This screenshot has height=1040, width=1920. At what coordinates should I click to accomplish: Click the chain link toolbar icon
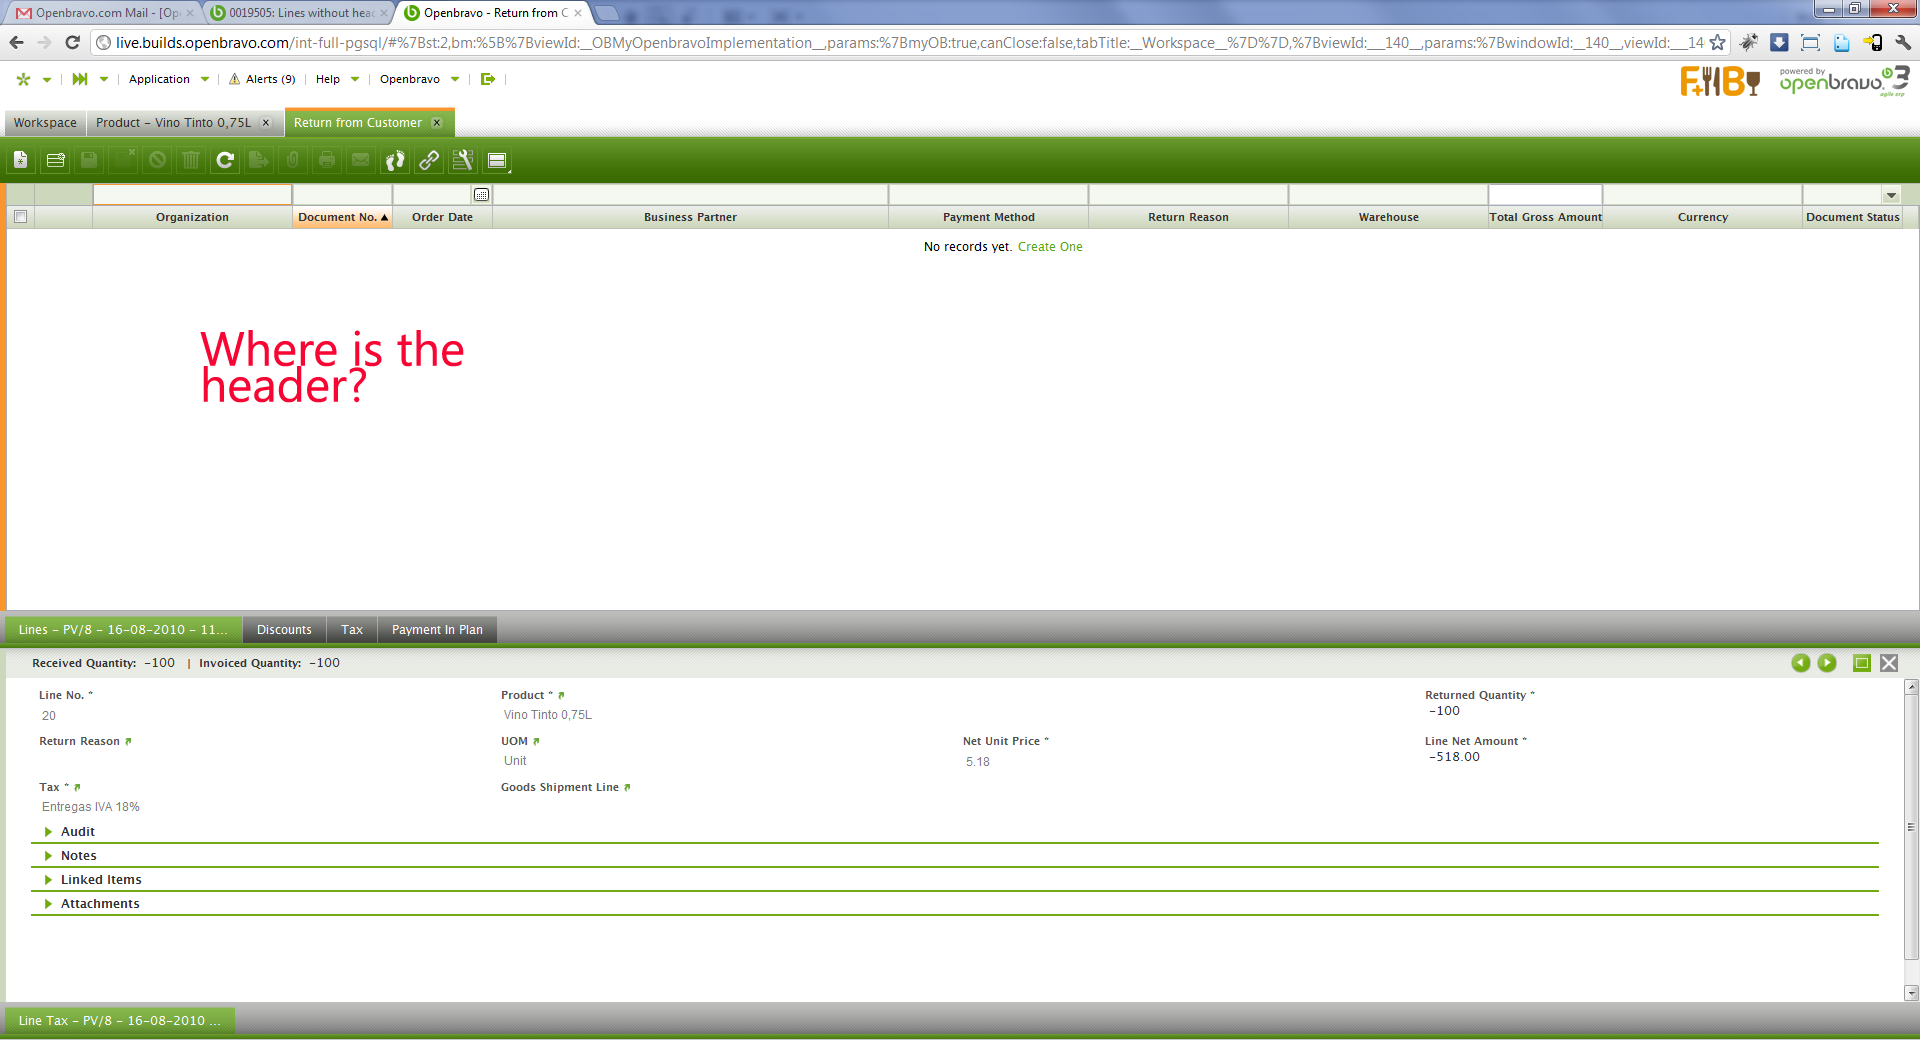(x=429, y=160)
